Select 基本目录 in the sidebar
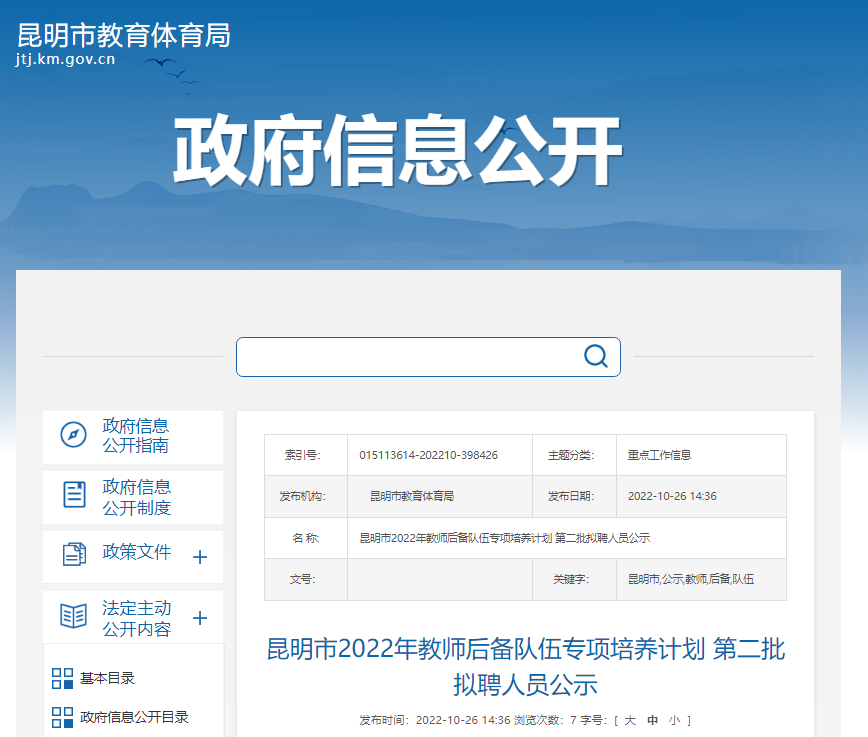Image resolution: width=868 pixels, height=737 pixels. (x=107, y=679)
